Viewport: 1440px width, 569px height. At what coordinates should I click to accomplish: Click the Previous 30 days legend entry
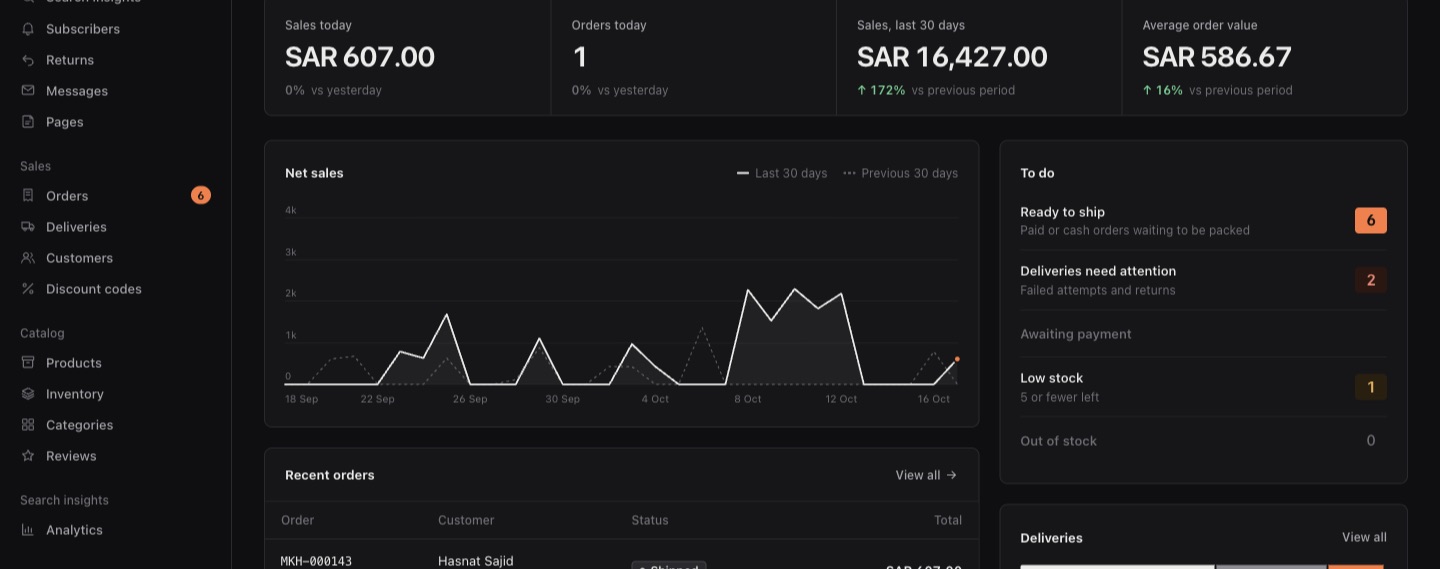pyautogui.click(x=900, y=173)
